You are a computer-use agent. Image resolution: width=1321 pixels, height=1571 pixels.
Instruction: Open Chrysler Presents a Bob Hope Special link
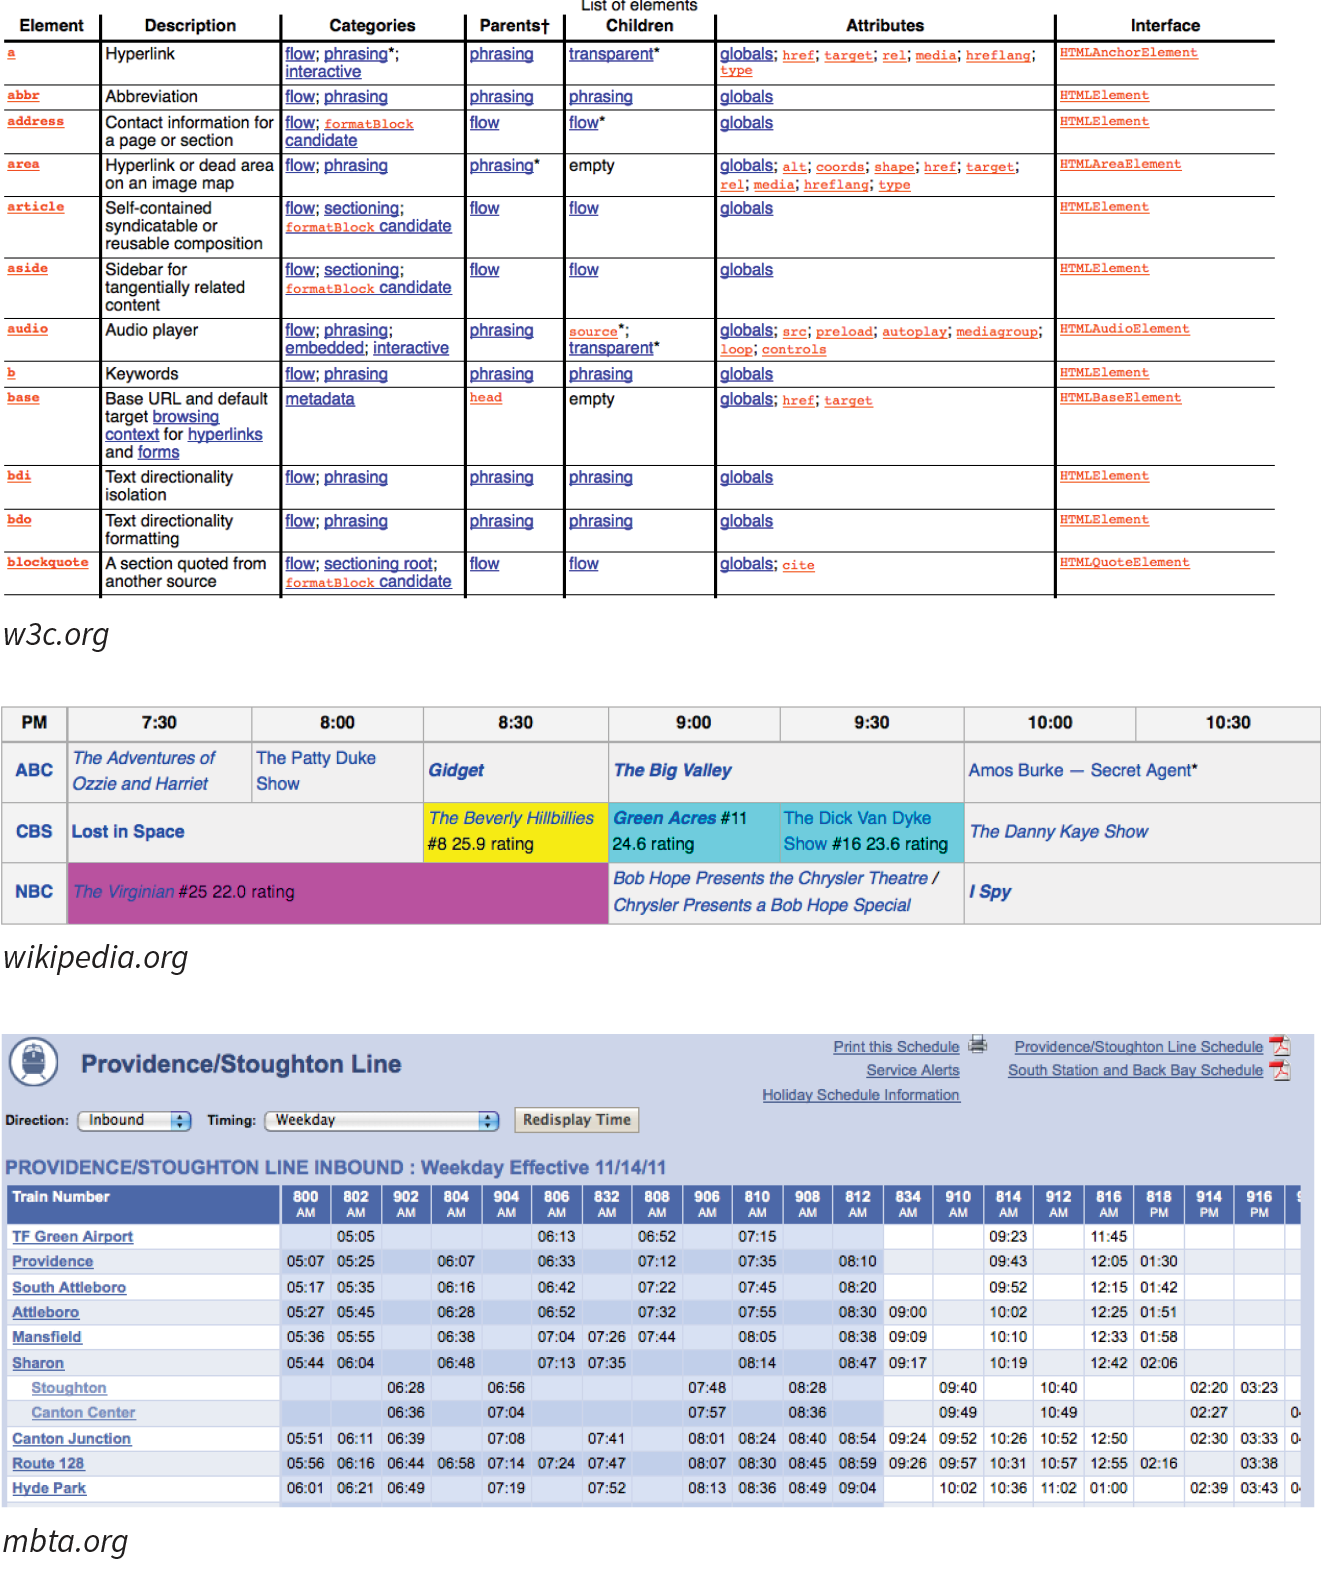(x=762, y=906)
